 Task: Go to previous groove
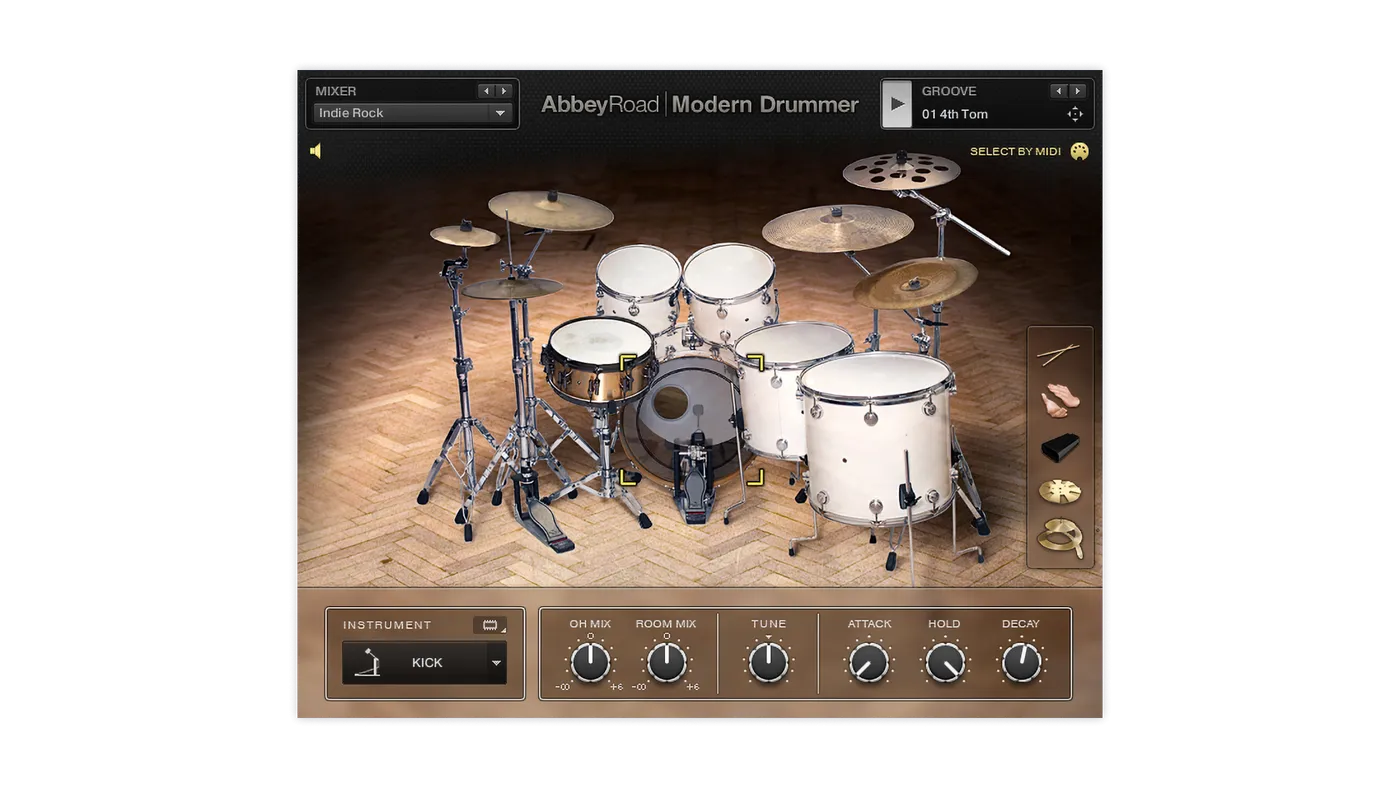(1059, 91)
